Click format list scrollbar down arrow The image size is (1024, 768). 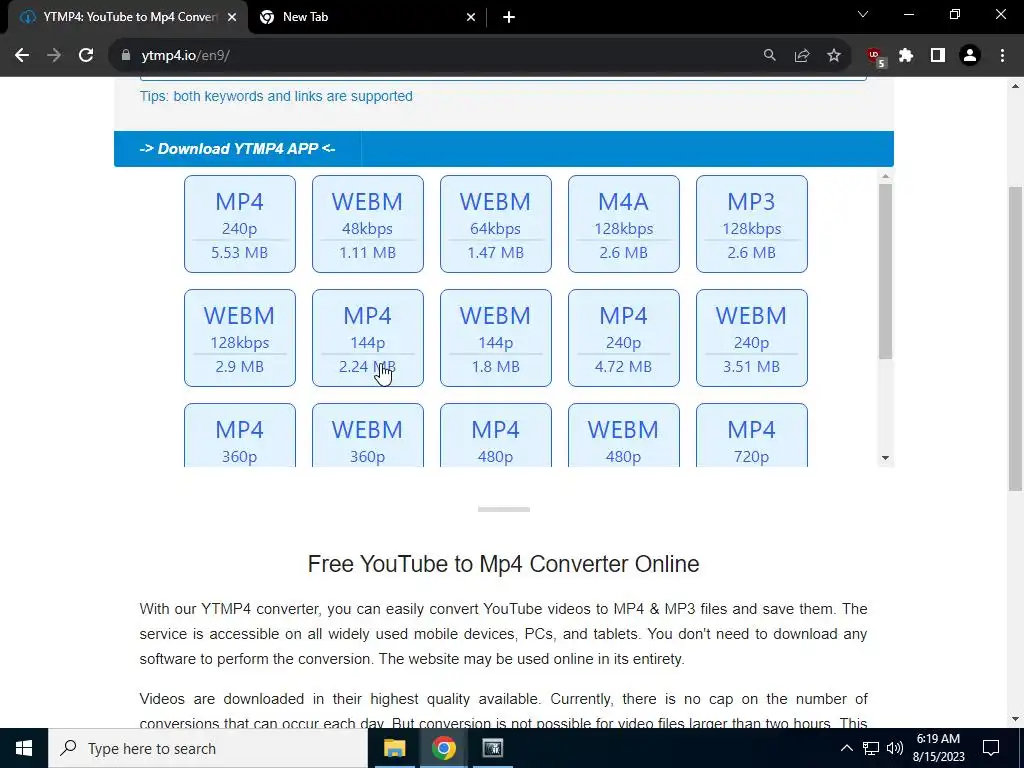pos(886,458)
